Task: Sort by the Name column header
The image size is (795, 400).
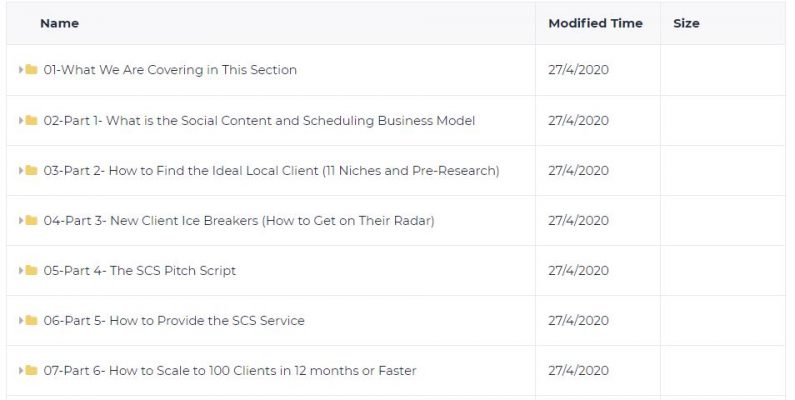Action: pyautogui.click(x=59, y=23)
